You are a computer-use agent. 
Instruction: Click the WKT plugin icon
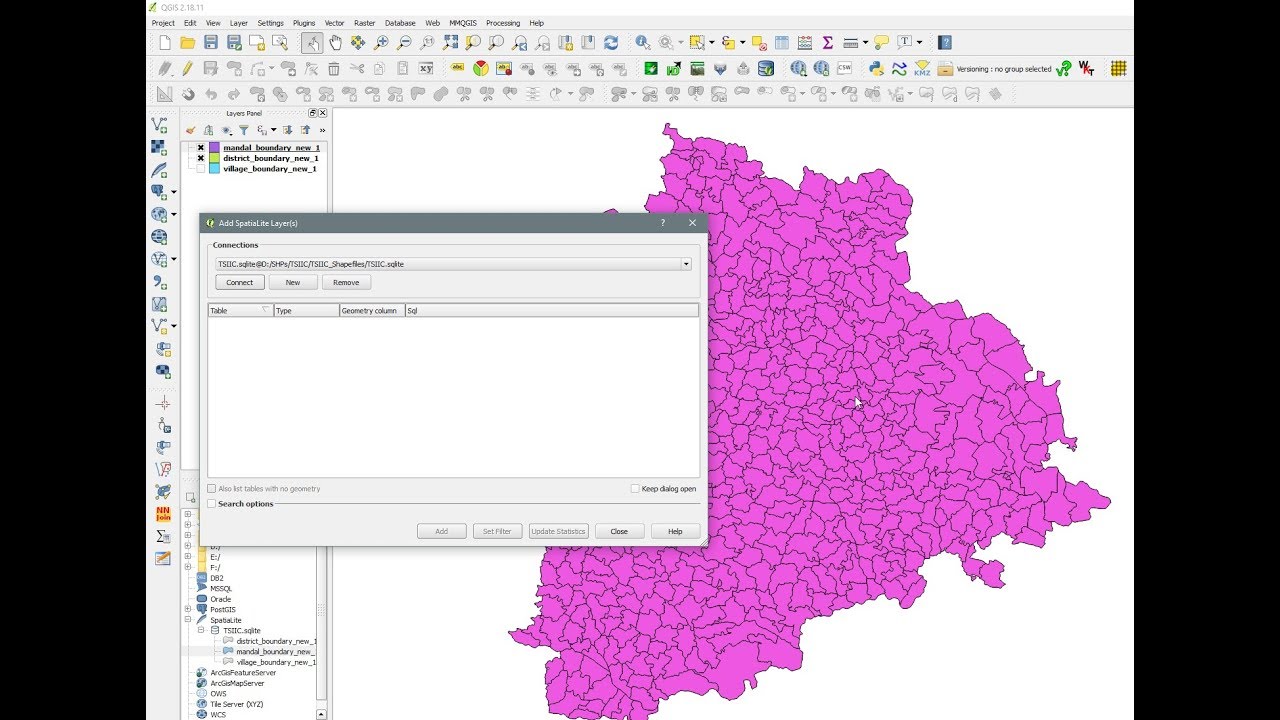(x=1086, y=69)
